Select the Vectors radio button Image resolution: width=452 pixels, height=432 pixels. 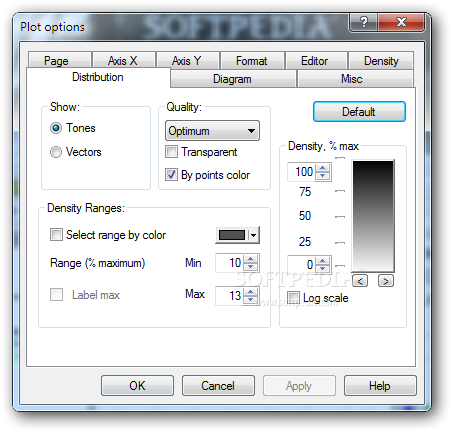[56, 152]
